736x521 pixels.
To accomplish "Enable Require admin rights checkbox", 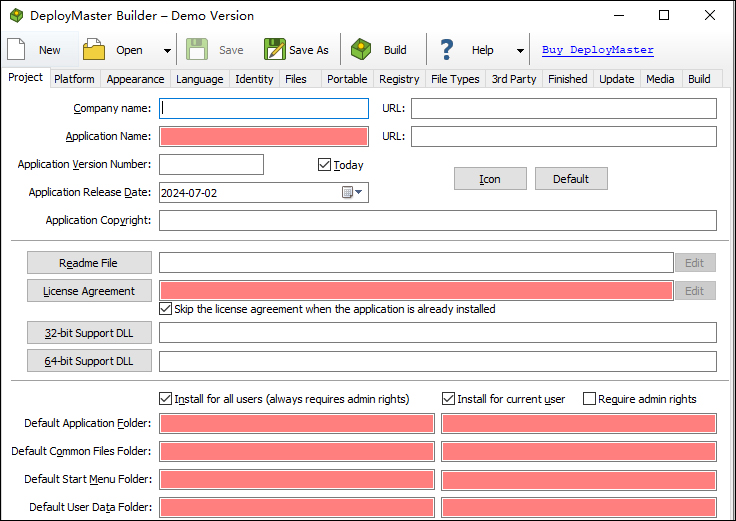I will tap(589, 399).
